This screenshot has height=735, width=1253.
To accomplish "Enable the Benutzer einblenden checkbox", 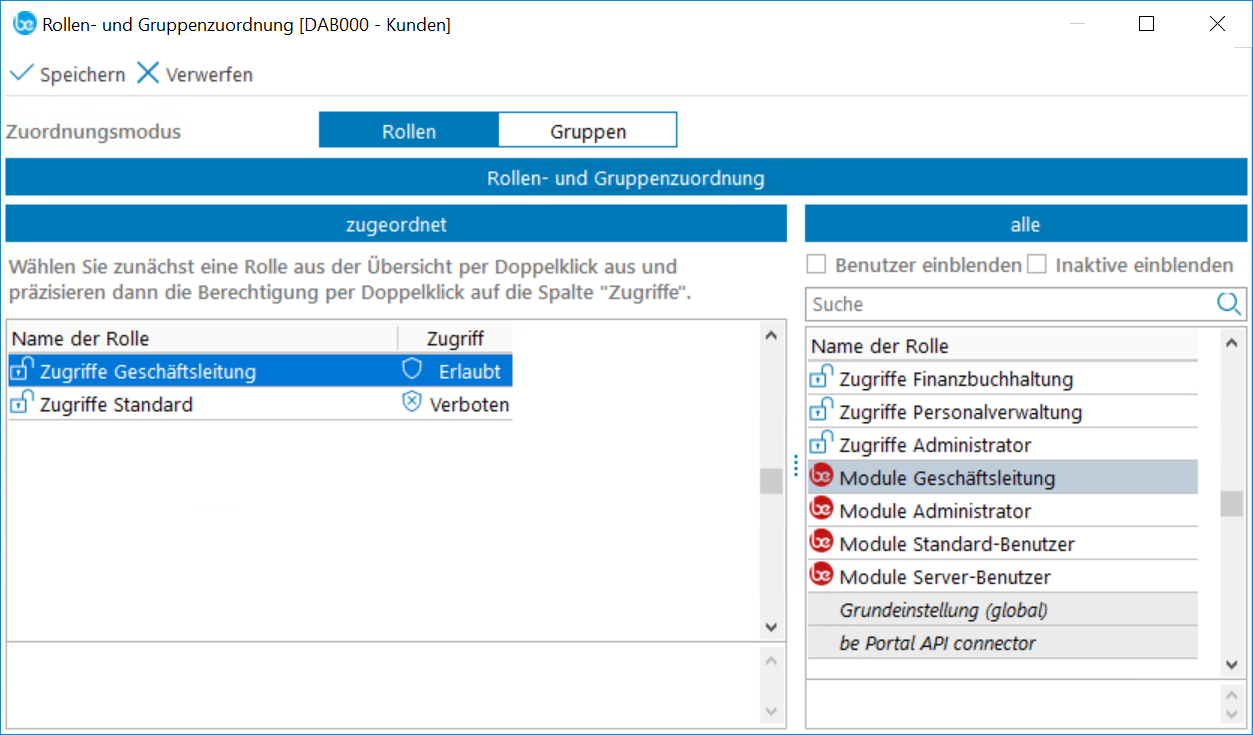I will [817, 265].
